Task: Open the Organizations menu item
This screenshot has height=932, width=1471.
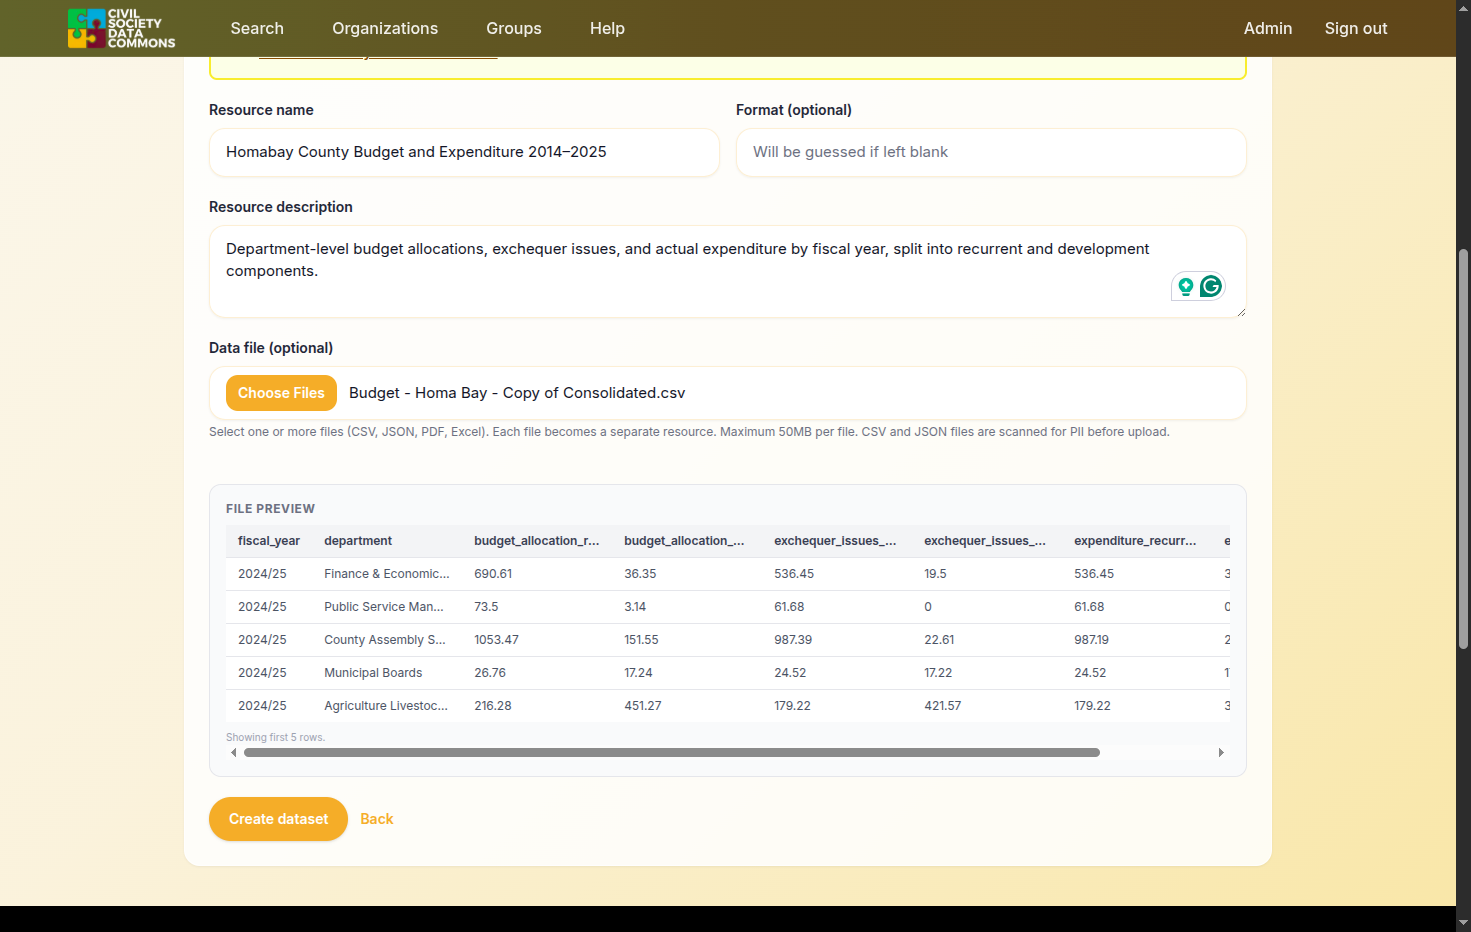Action: [385, 28]
